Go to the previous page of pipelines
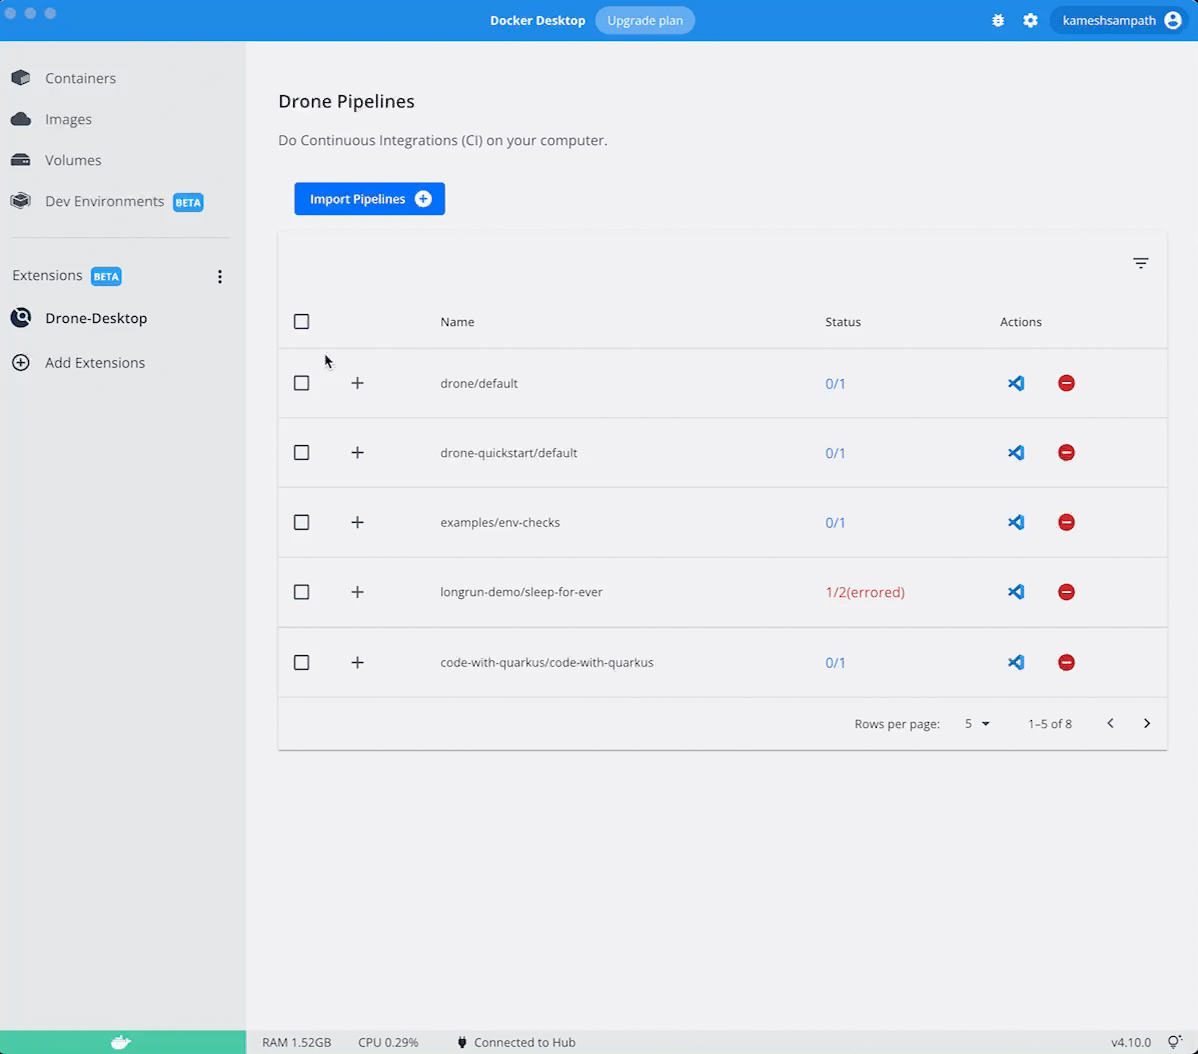Screen dimensions: 1198x1054 click(x=1111, y=723)
